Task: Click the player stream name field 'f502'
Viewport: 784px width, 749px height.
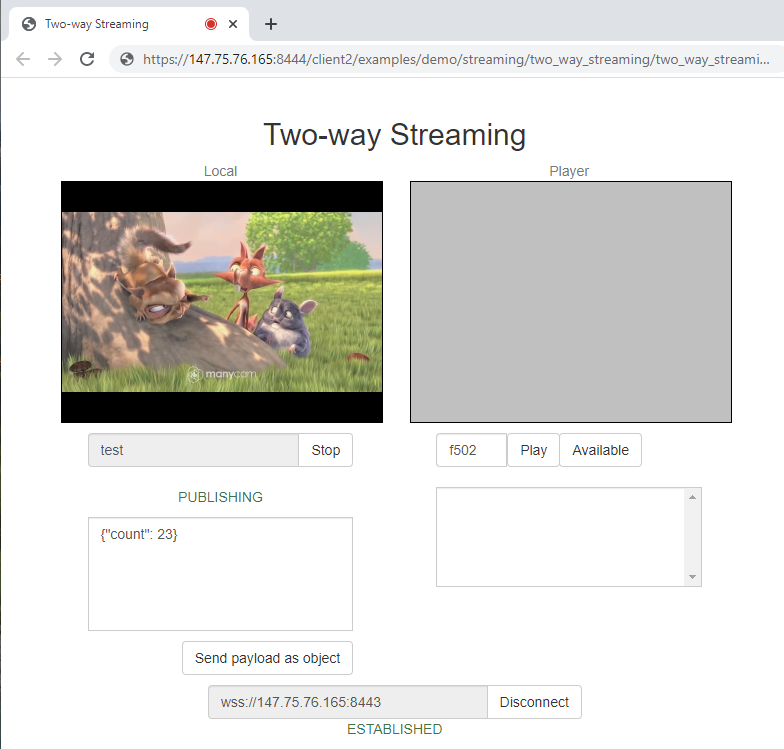Action: [472, 450]
